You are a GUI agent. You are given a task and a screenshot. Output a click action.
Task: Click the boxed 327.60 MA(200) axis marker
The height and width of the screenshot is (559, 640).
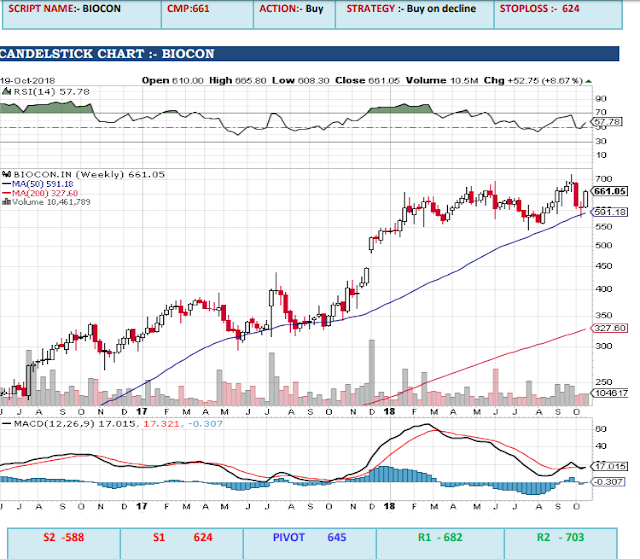coord(609,328)
